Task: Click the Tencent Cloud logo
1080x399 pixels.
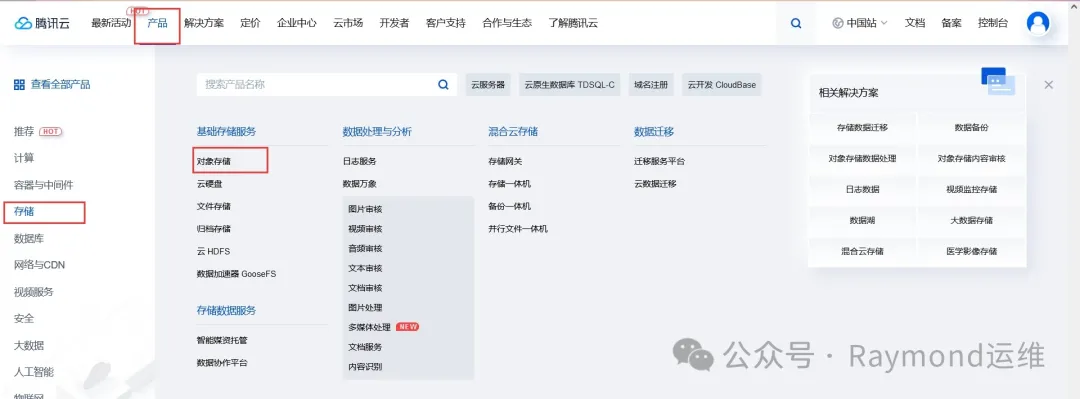Action: 42,23
